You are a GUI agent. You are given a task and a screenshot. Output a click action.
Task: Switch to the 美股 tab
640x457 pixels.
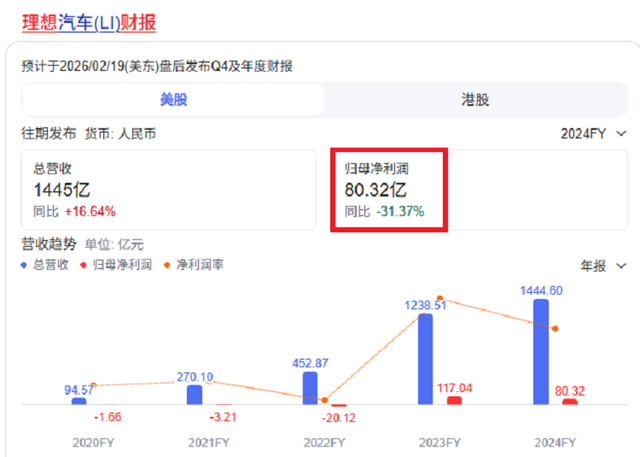point(173,100)
